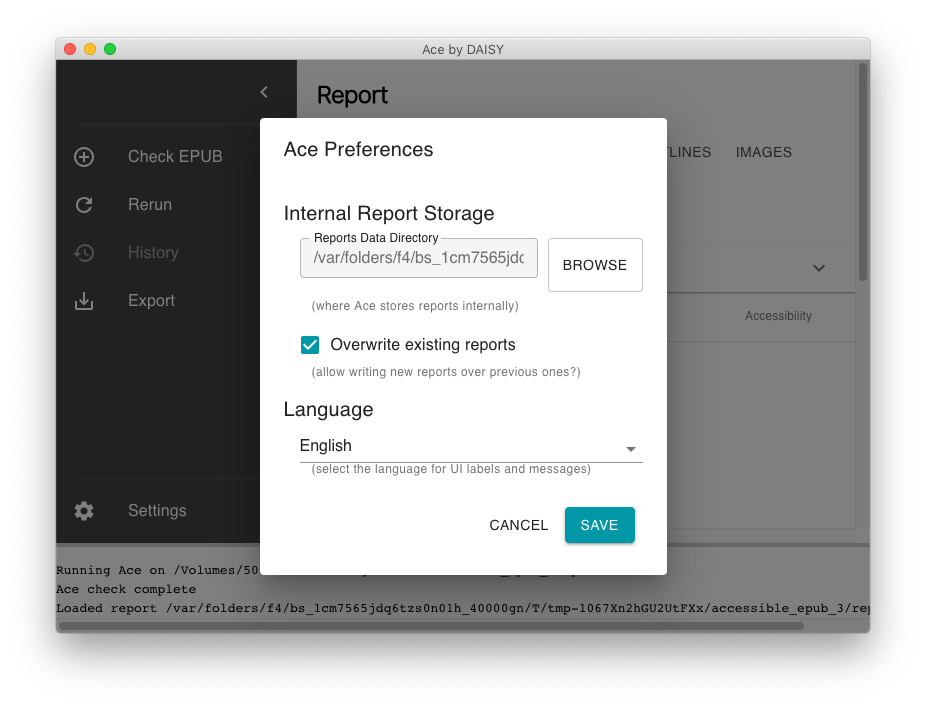Image resolution: width=926 pixels, height=707 pixels.
Task: Click the Check EPUB plus icon
Action: point(84,157)
